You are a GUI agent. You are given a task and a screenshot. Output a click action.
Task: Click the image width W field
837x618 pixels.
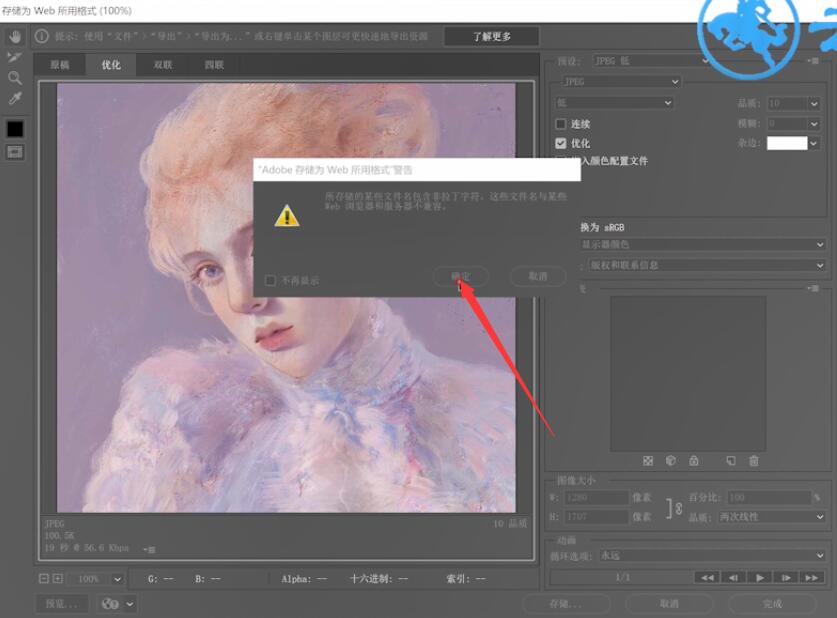[596, 497]
